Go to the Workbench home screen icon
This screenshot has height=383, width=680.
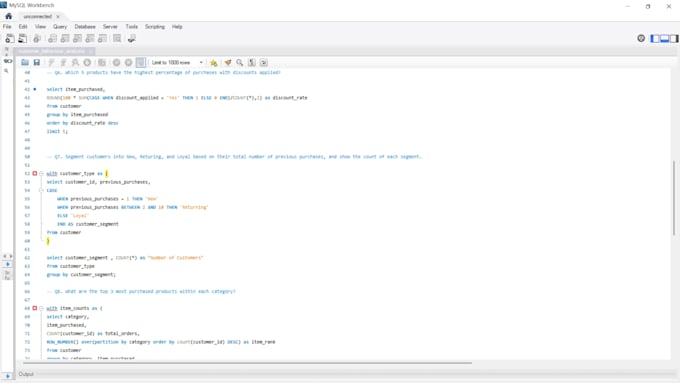coord(9,16)
